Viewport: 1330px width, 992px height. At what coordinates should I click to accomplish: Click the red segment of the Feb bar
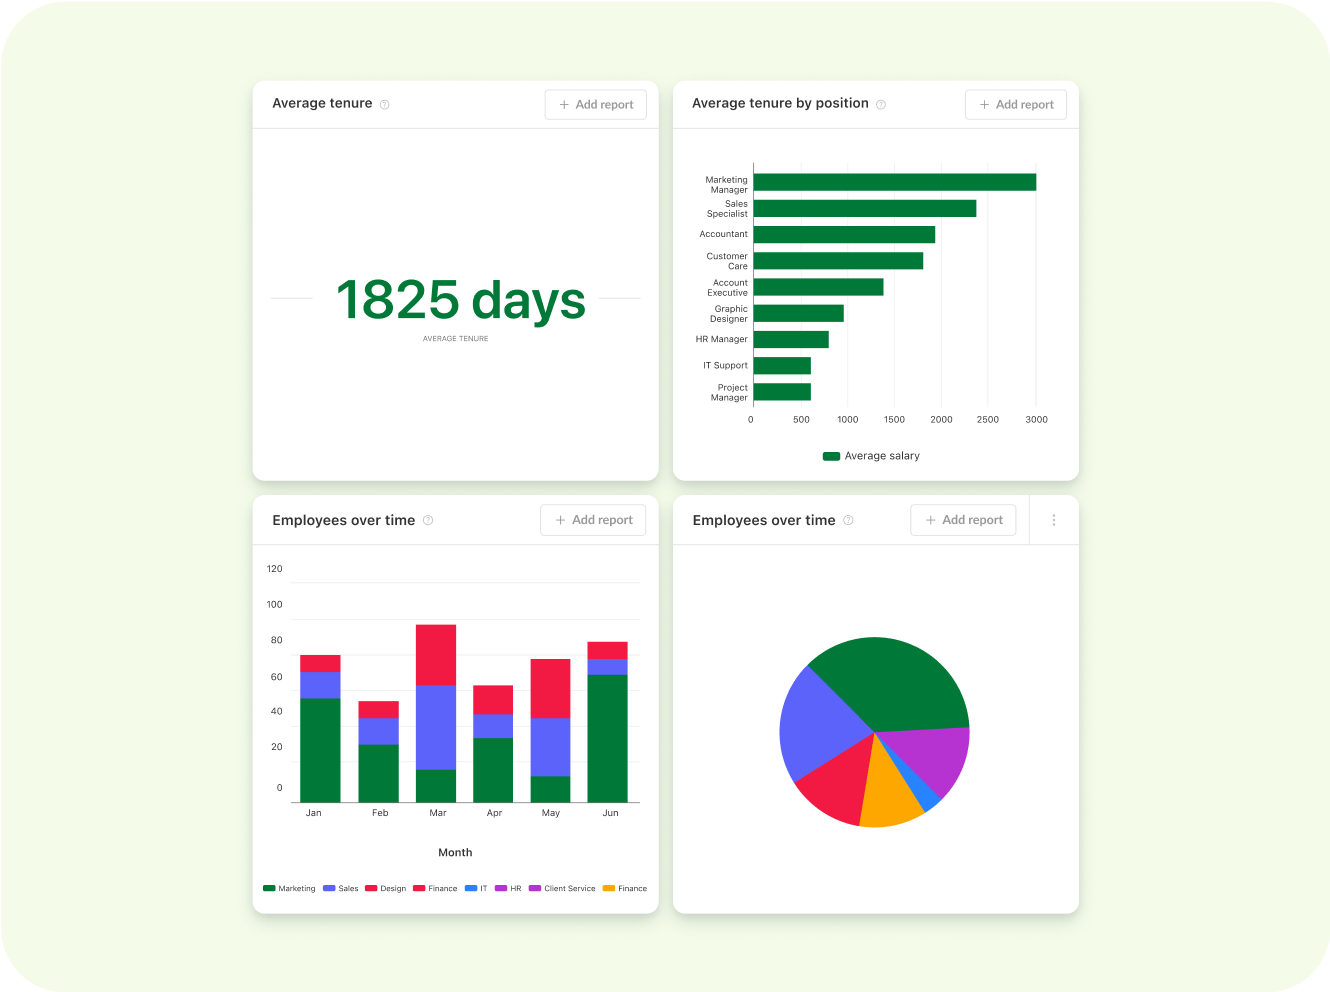point(378,709)
